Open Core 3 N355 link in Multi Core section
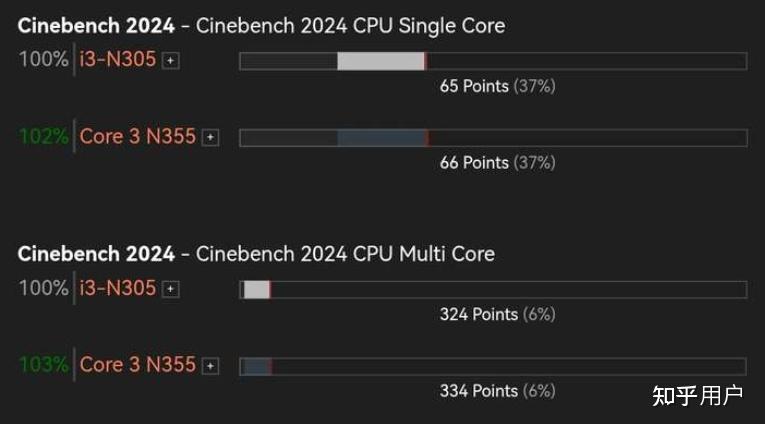765x424 pixels. pyautogui.click(x=138, y=364)
